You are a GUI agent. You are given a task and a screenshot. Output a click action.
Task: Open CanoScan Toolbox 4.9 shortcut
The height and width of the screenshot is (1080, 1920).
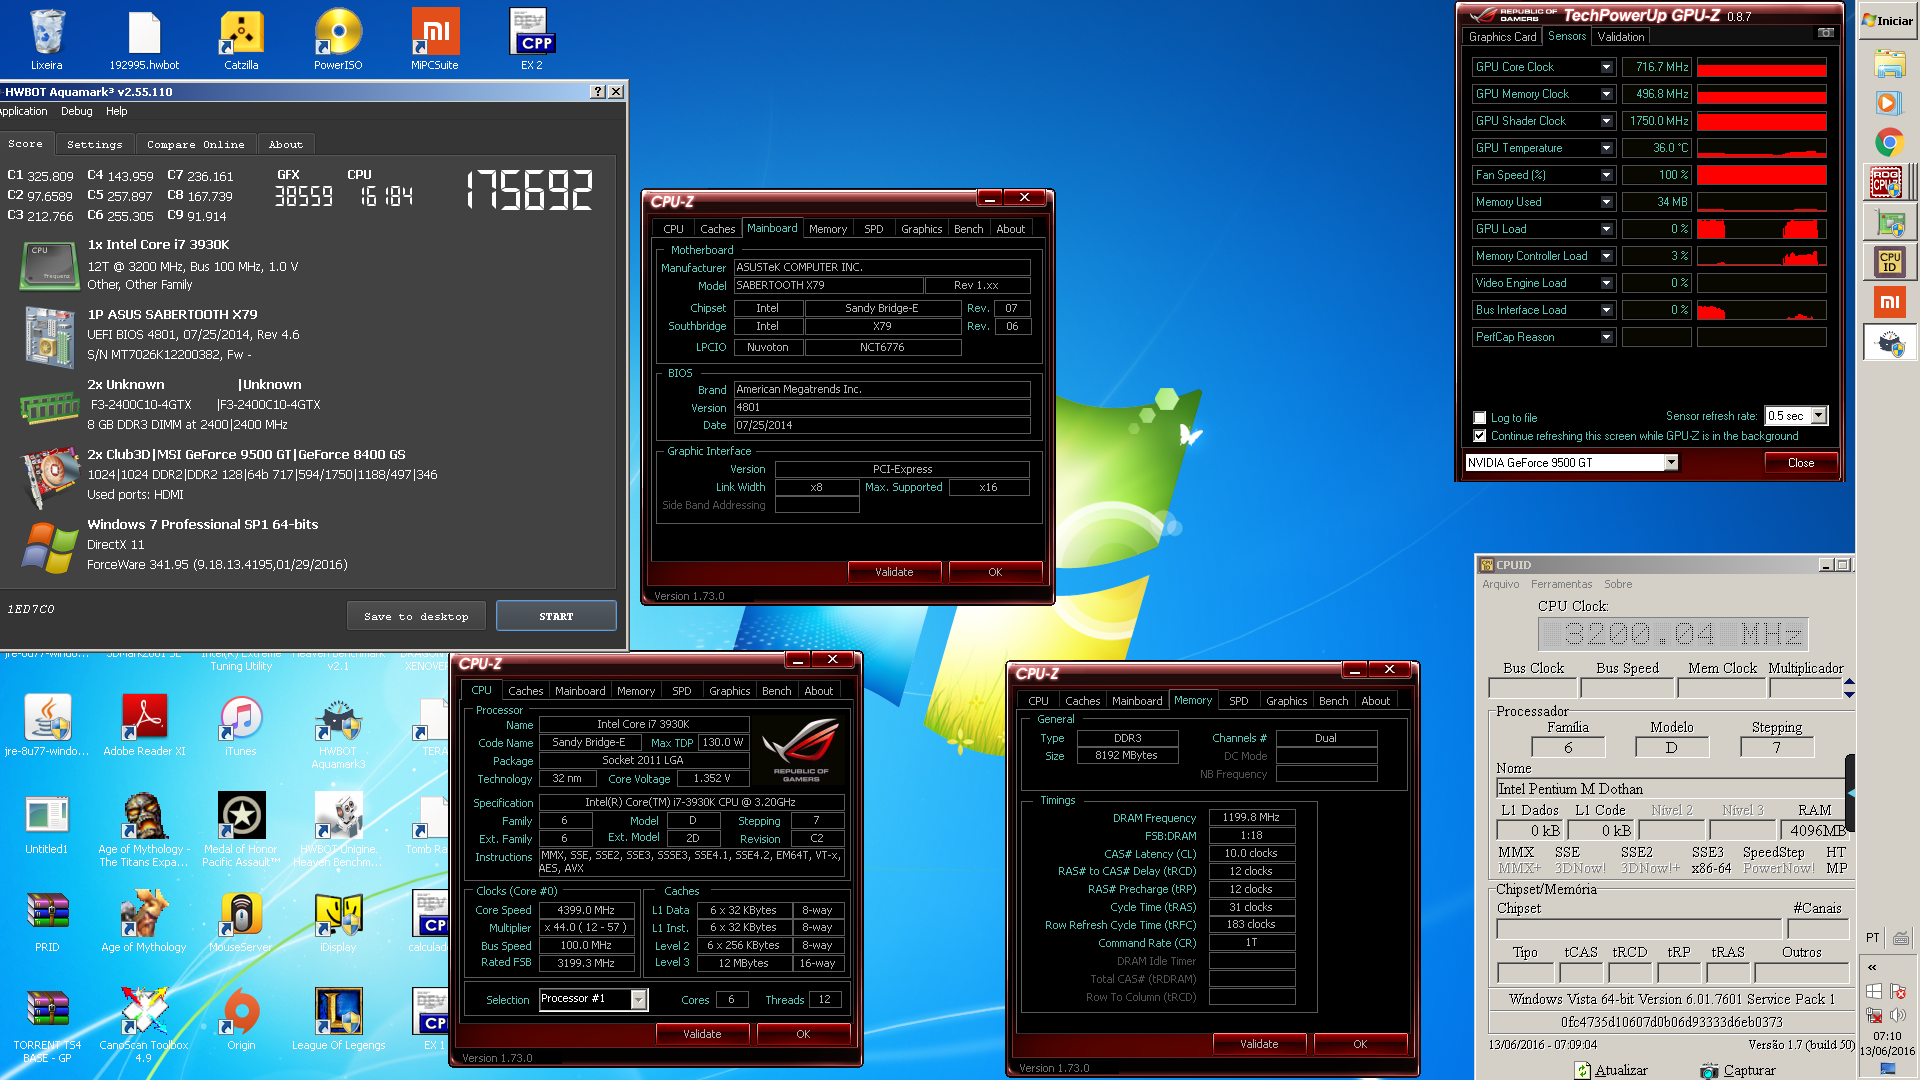[x=144, y=1024]
